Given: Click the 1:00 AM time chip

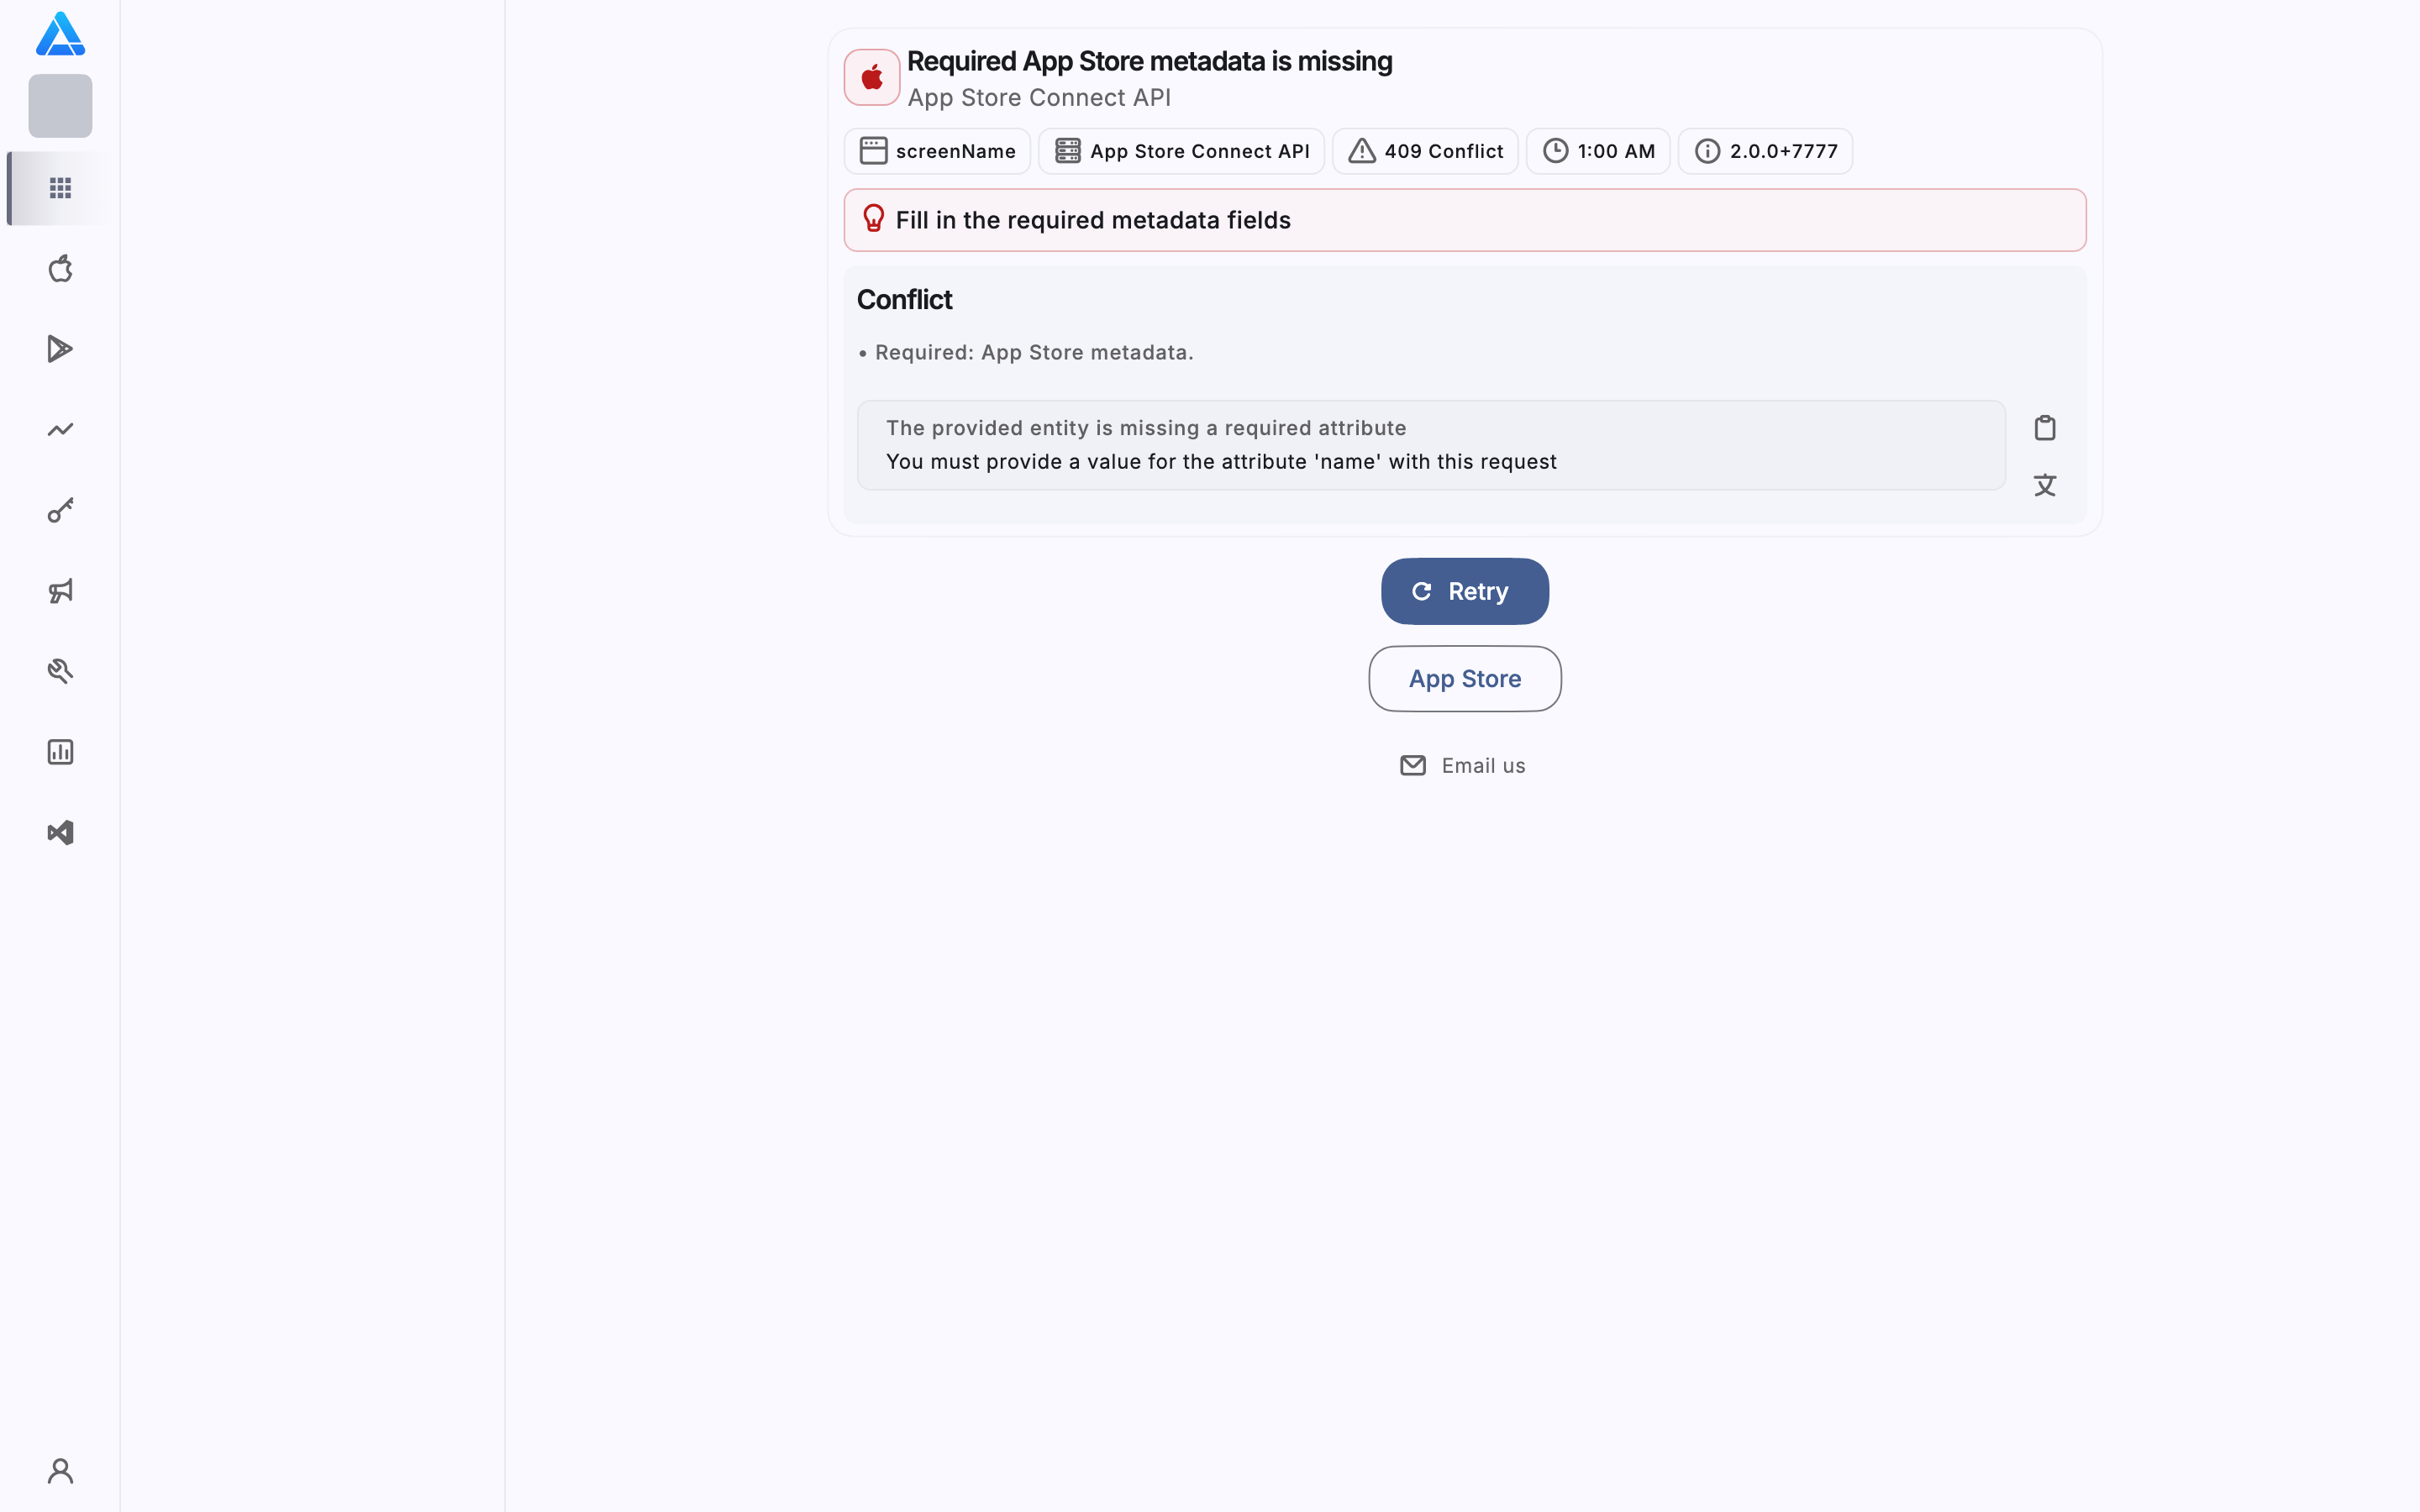Looking at the screenshot, I should tap(1598, 151).
